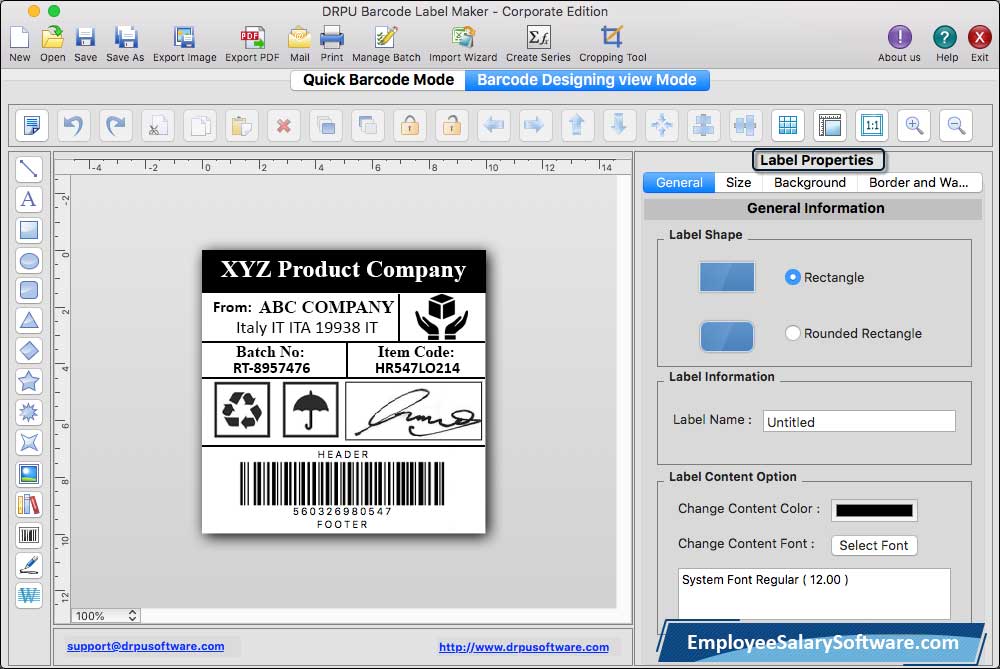Click the recycle symbol on label
This screenshot has height=669, width=1000.
(242, 409)
